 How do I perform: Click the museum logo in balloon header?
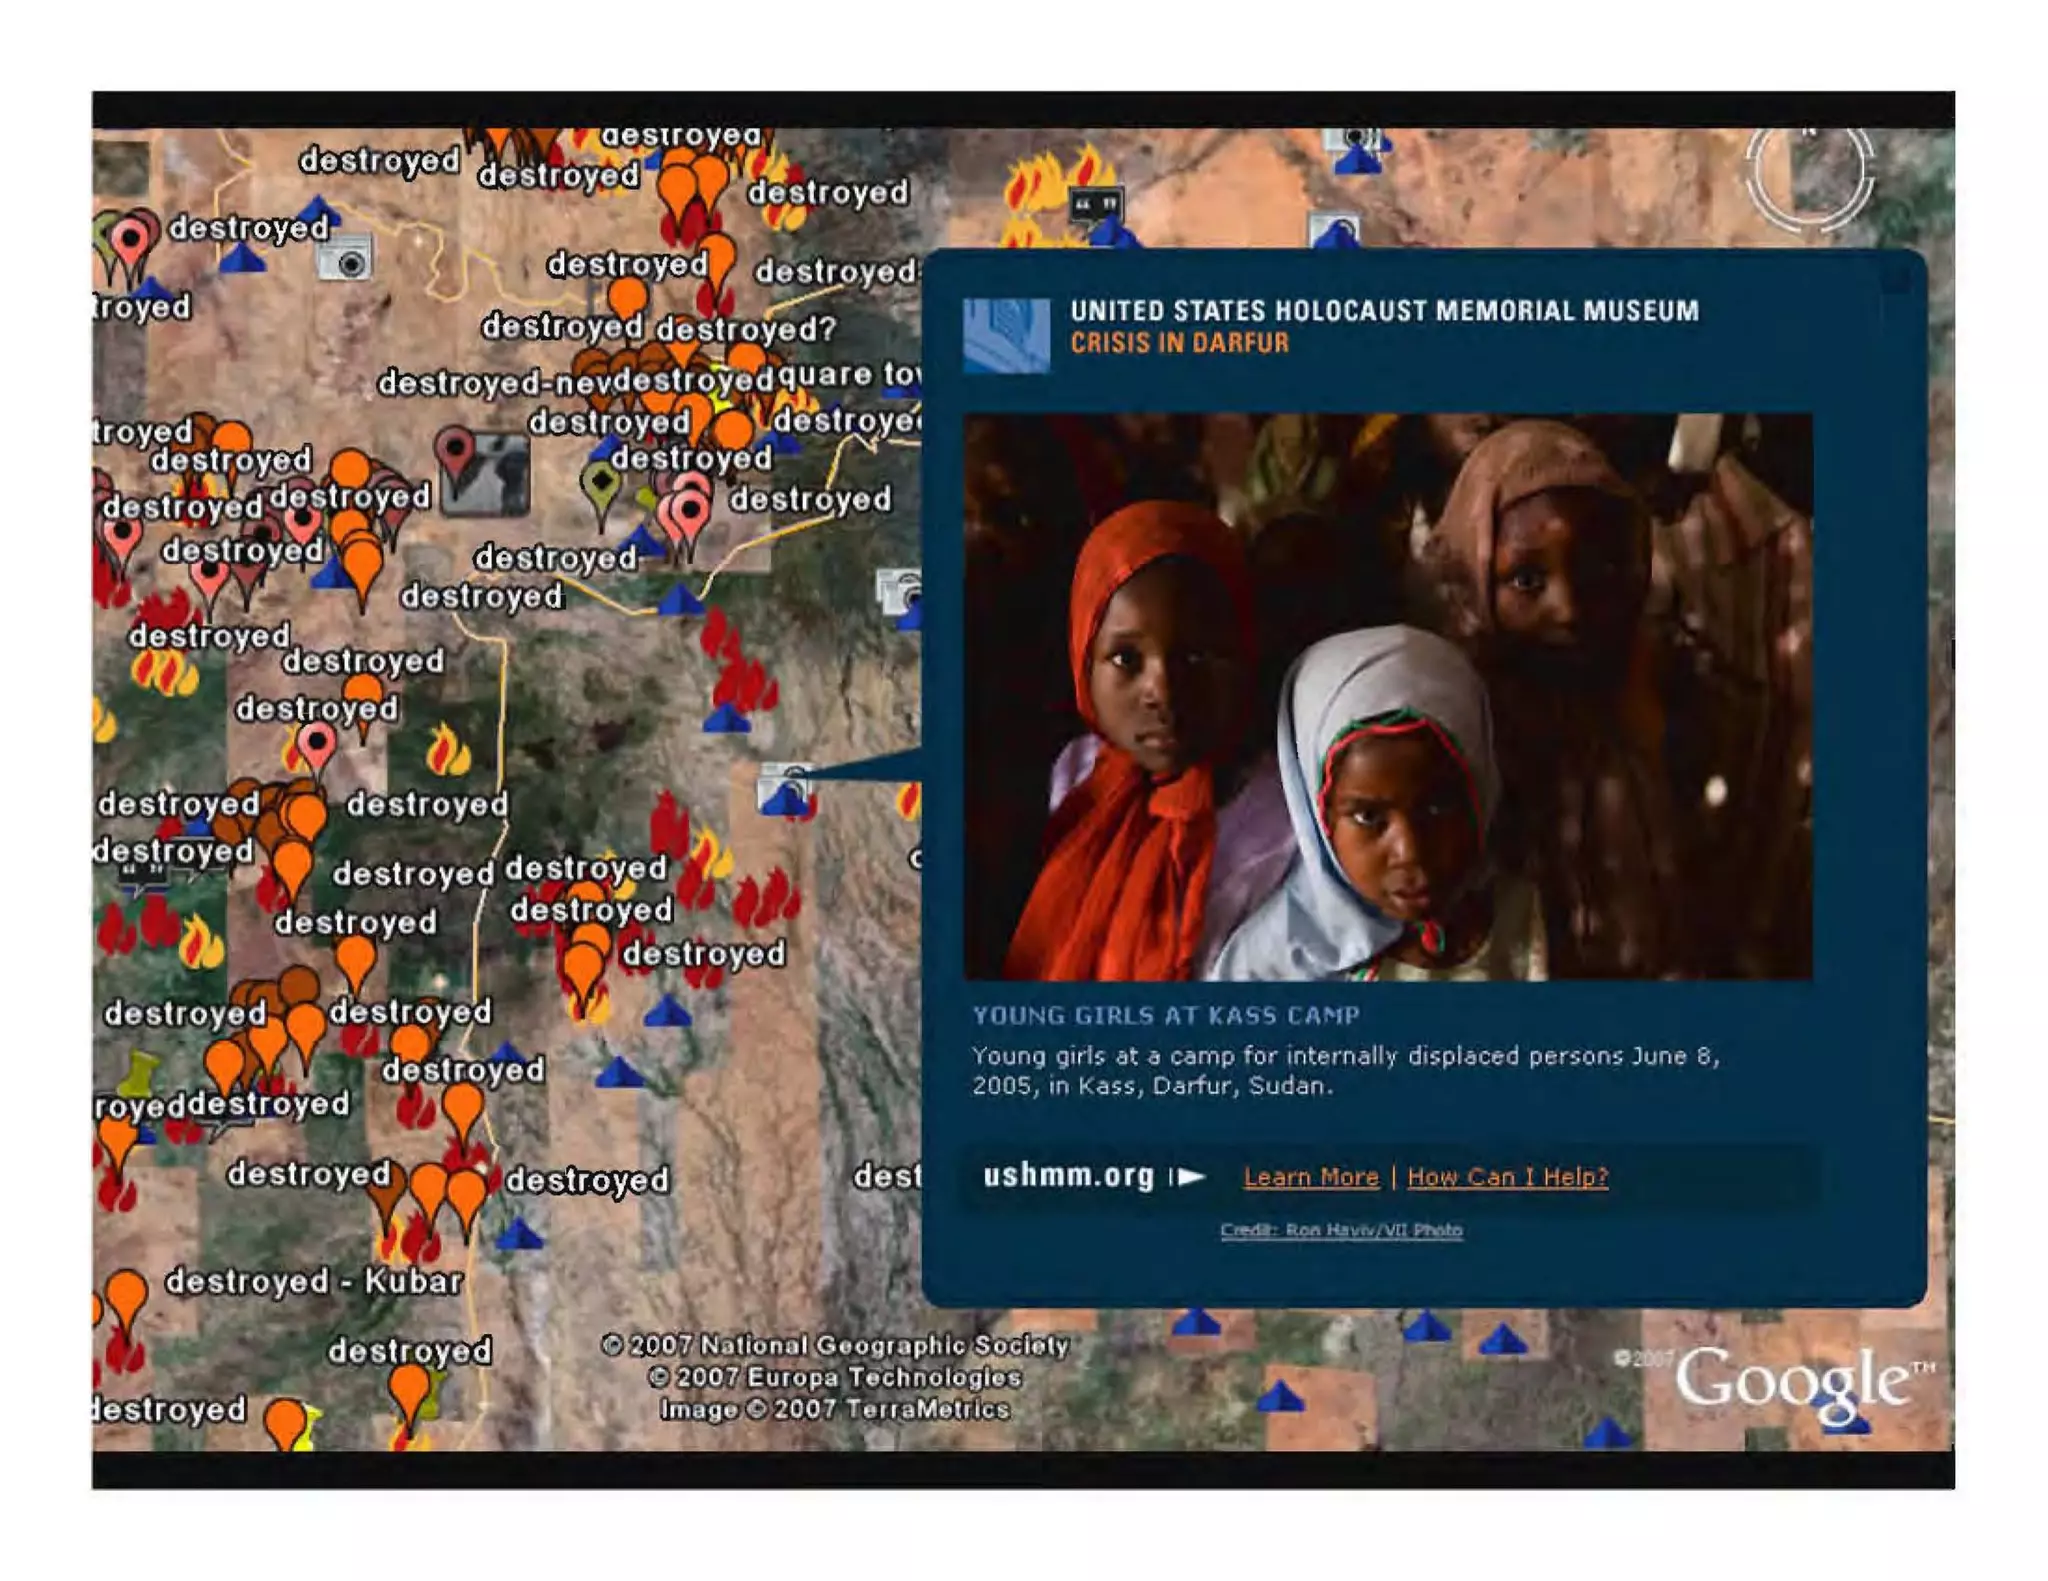click(1006, 335)
